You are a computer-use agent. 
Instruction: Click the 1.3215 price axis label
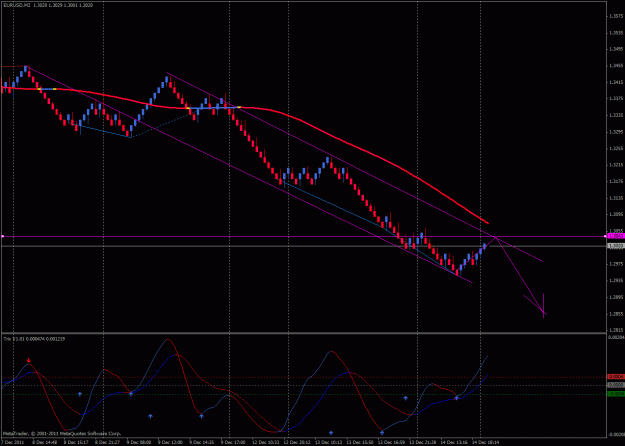pyautogui.click(x=616, y=165)
